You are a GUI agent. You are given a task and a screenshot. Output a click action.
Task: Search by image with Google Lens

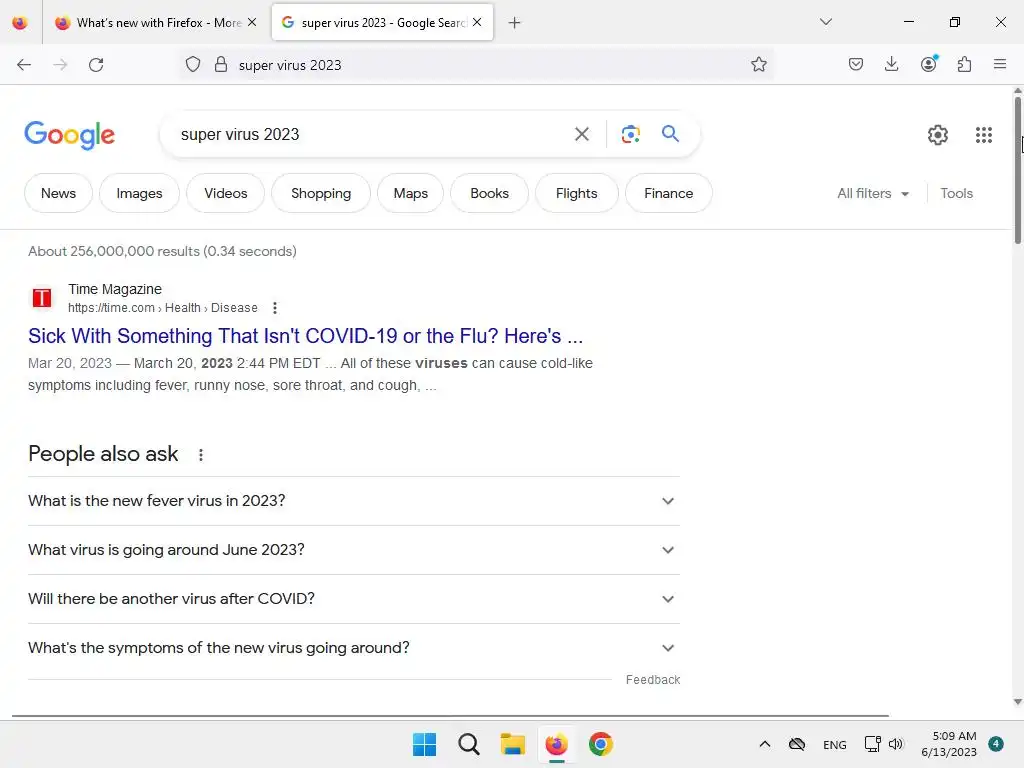pyautogui.click(x=630, y=134)
